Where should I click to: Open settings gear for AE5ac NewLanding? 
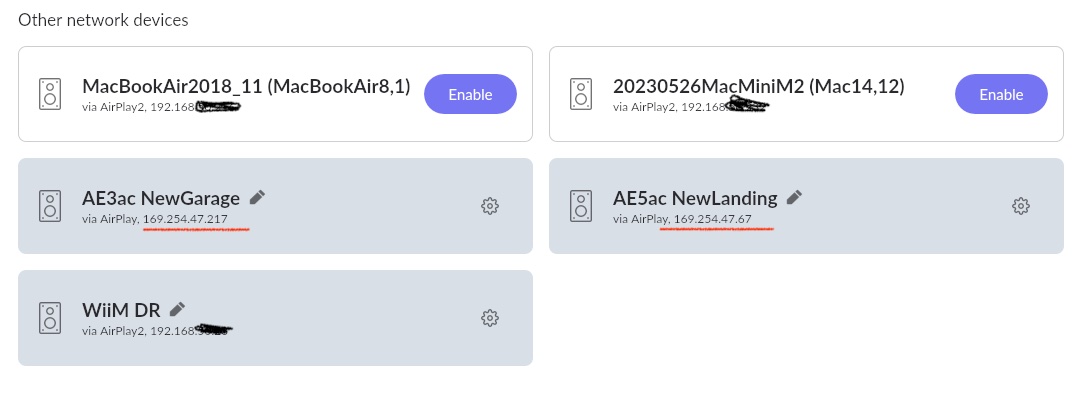pyautogui.click(x=1021, y=206)
